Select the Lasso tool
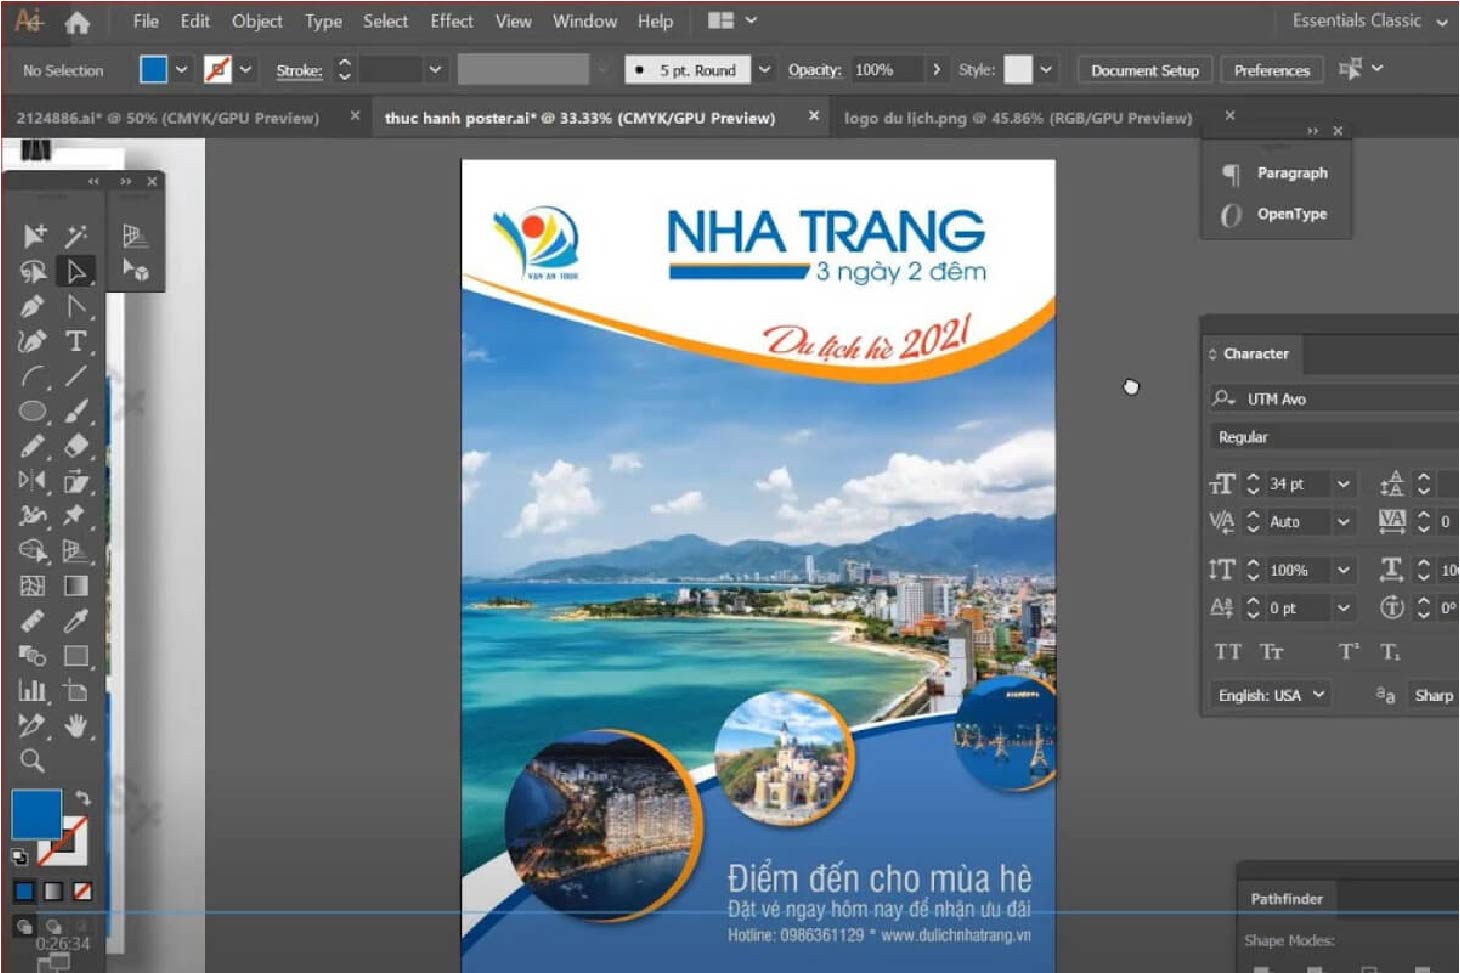Viewport: 1460px width, 973px height. [32, 271]
